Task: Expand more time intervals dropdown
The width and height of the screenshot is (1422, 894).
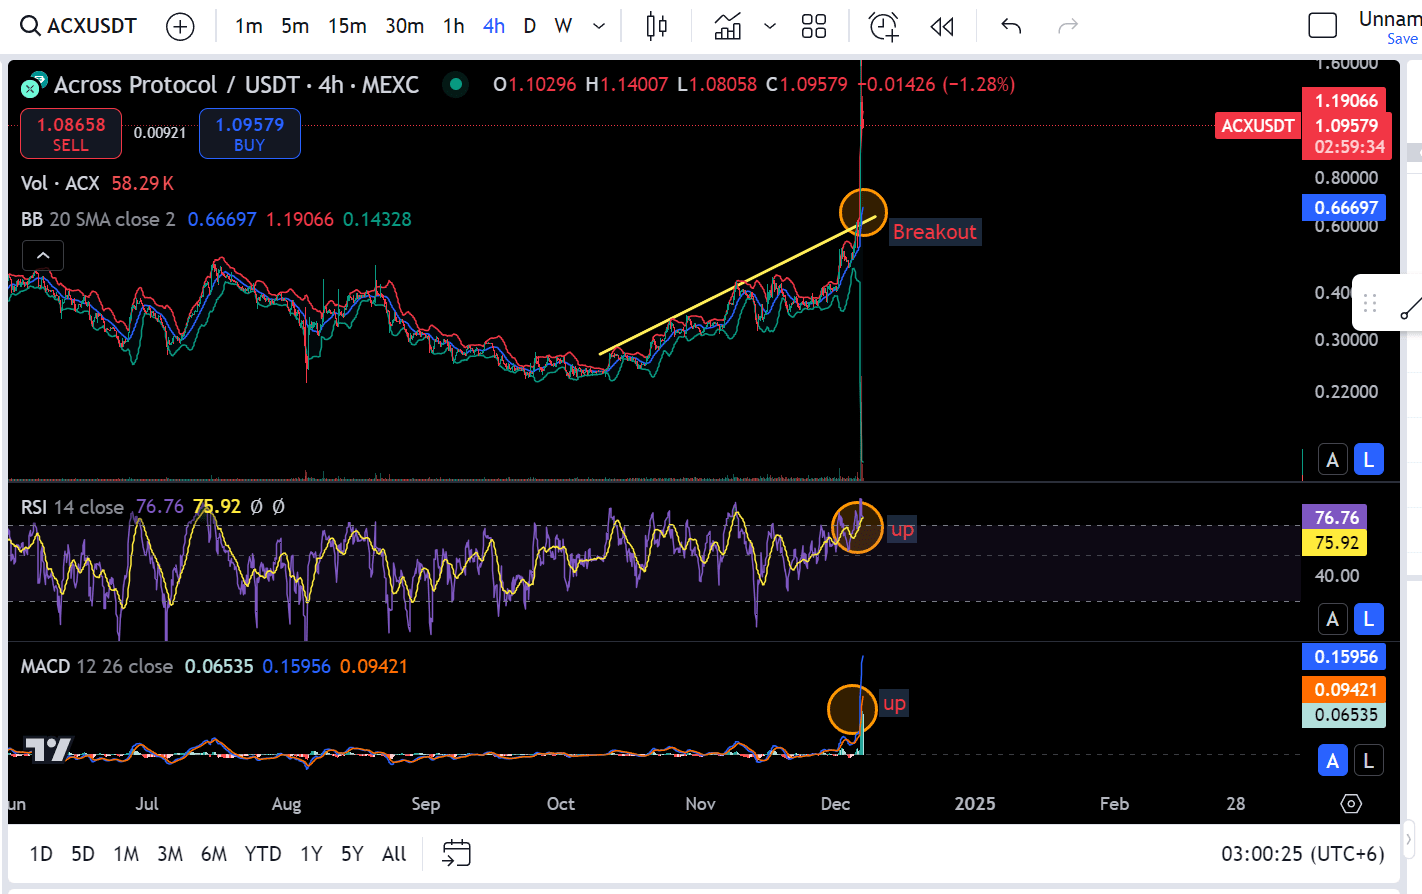Action: coord(599,26)
